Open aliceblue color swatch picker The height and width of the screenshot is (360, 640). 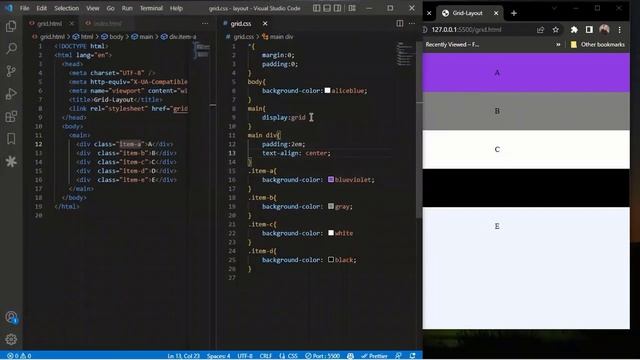click(x=327, y=90)
